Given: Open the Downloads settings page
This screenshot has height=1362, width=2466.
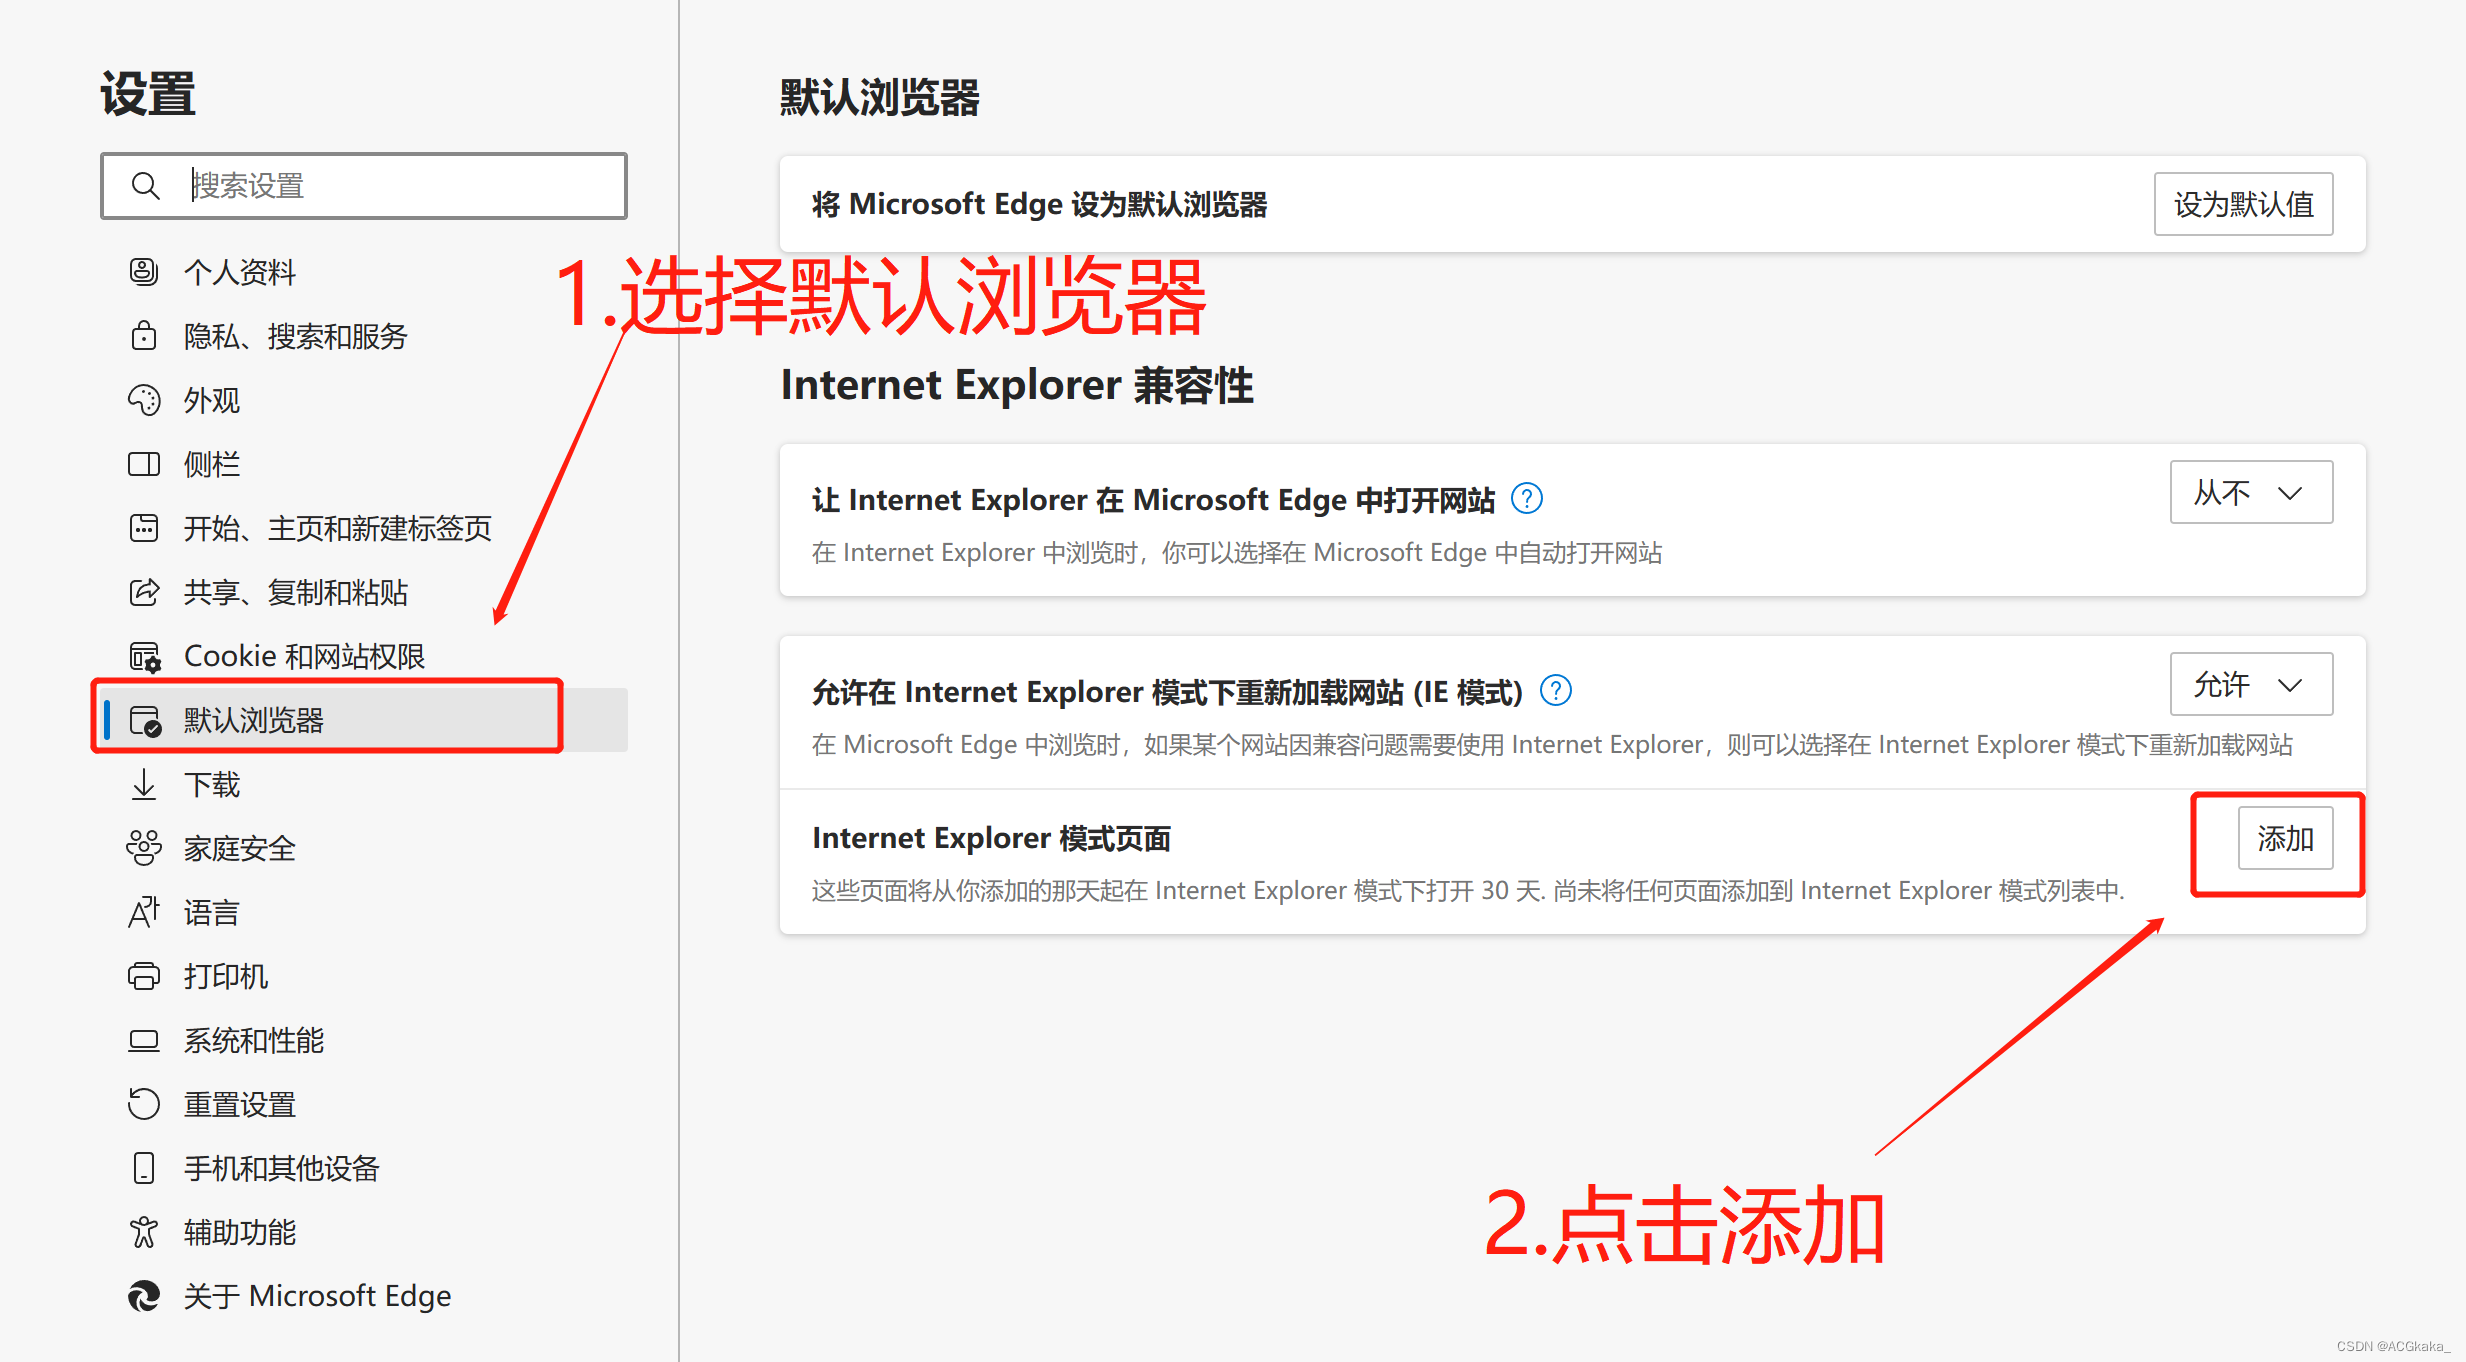Looking at the screenshot, I should coord(212,785).
